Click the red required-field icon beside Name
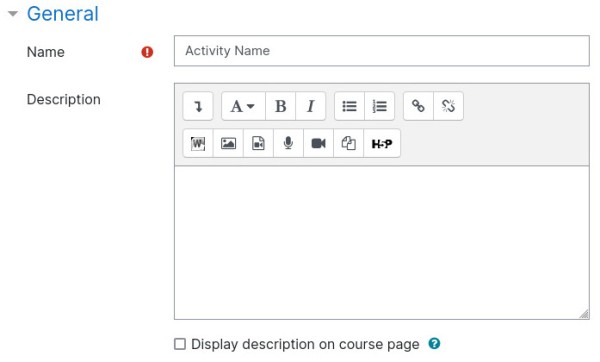Viewport: 600px width, 362px height. pyautogui.click(x=147, y=52)
